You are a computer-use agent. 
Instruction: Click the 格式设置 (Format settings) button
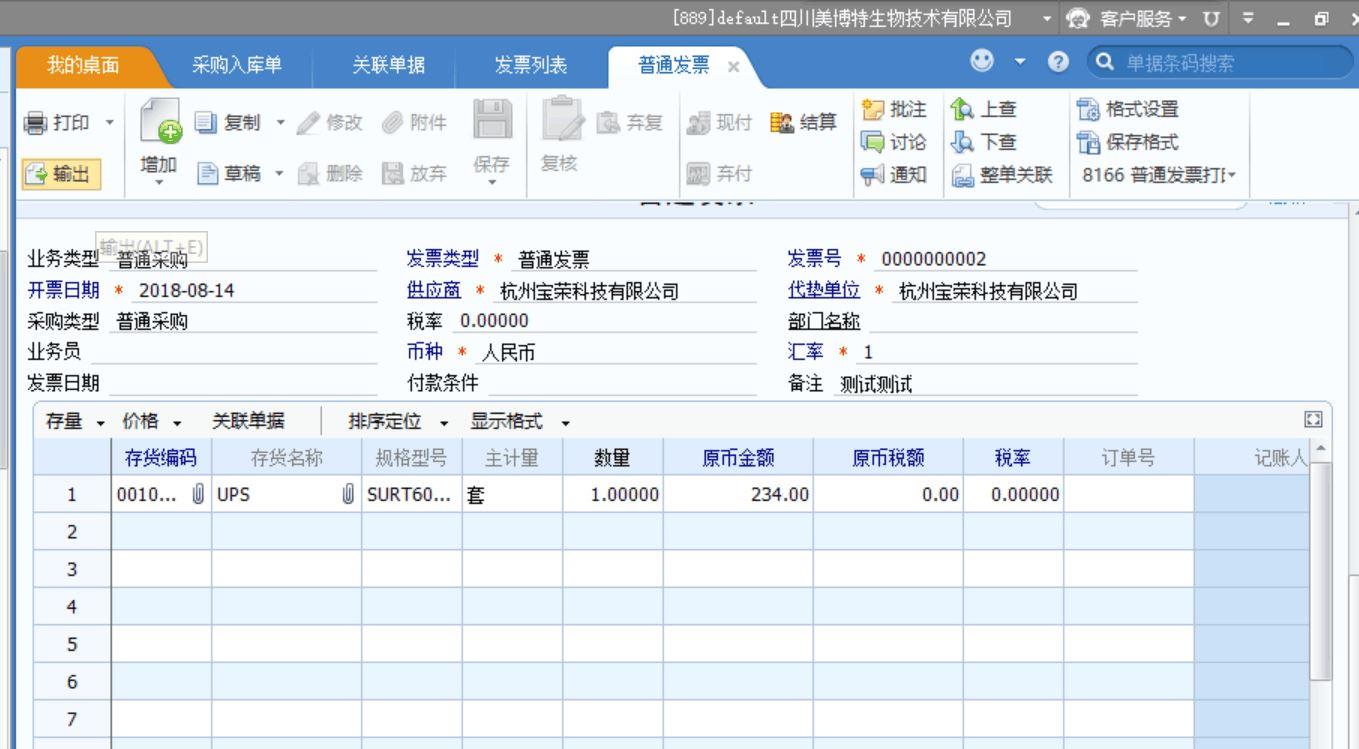pyautogui.click(x=1128, y=109)
